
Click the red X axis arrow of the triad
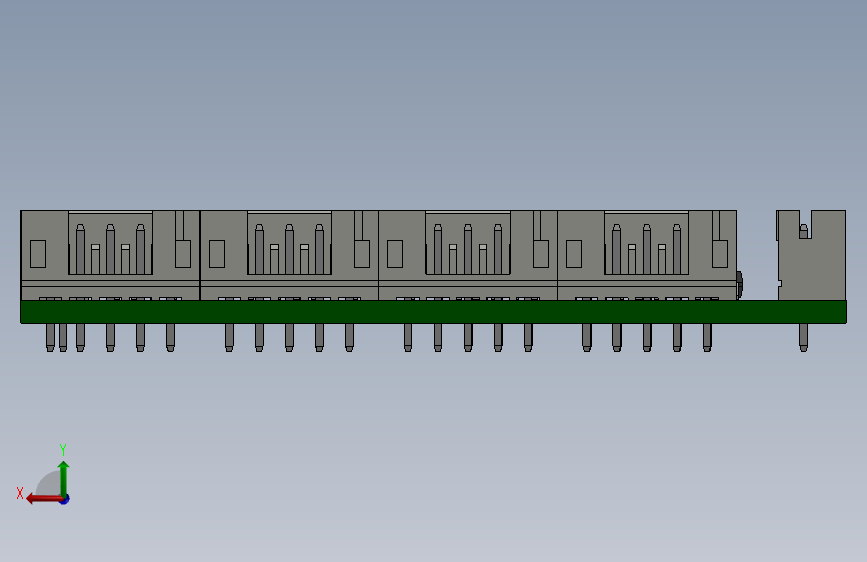(x=44, y=499)
